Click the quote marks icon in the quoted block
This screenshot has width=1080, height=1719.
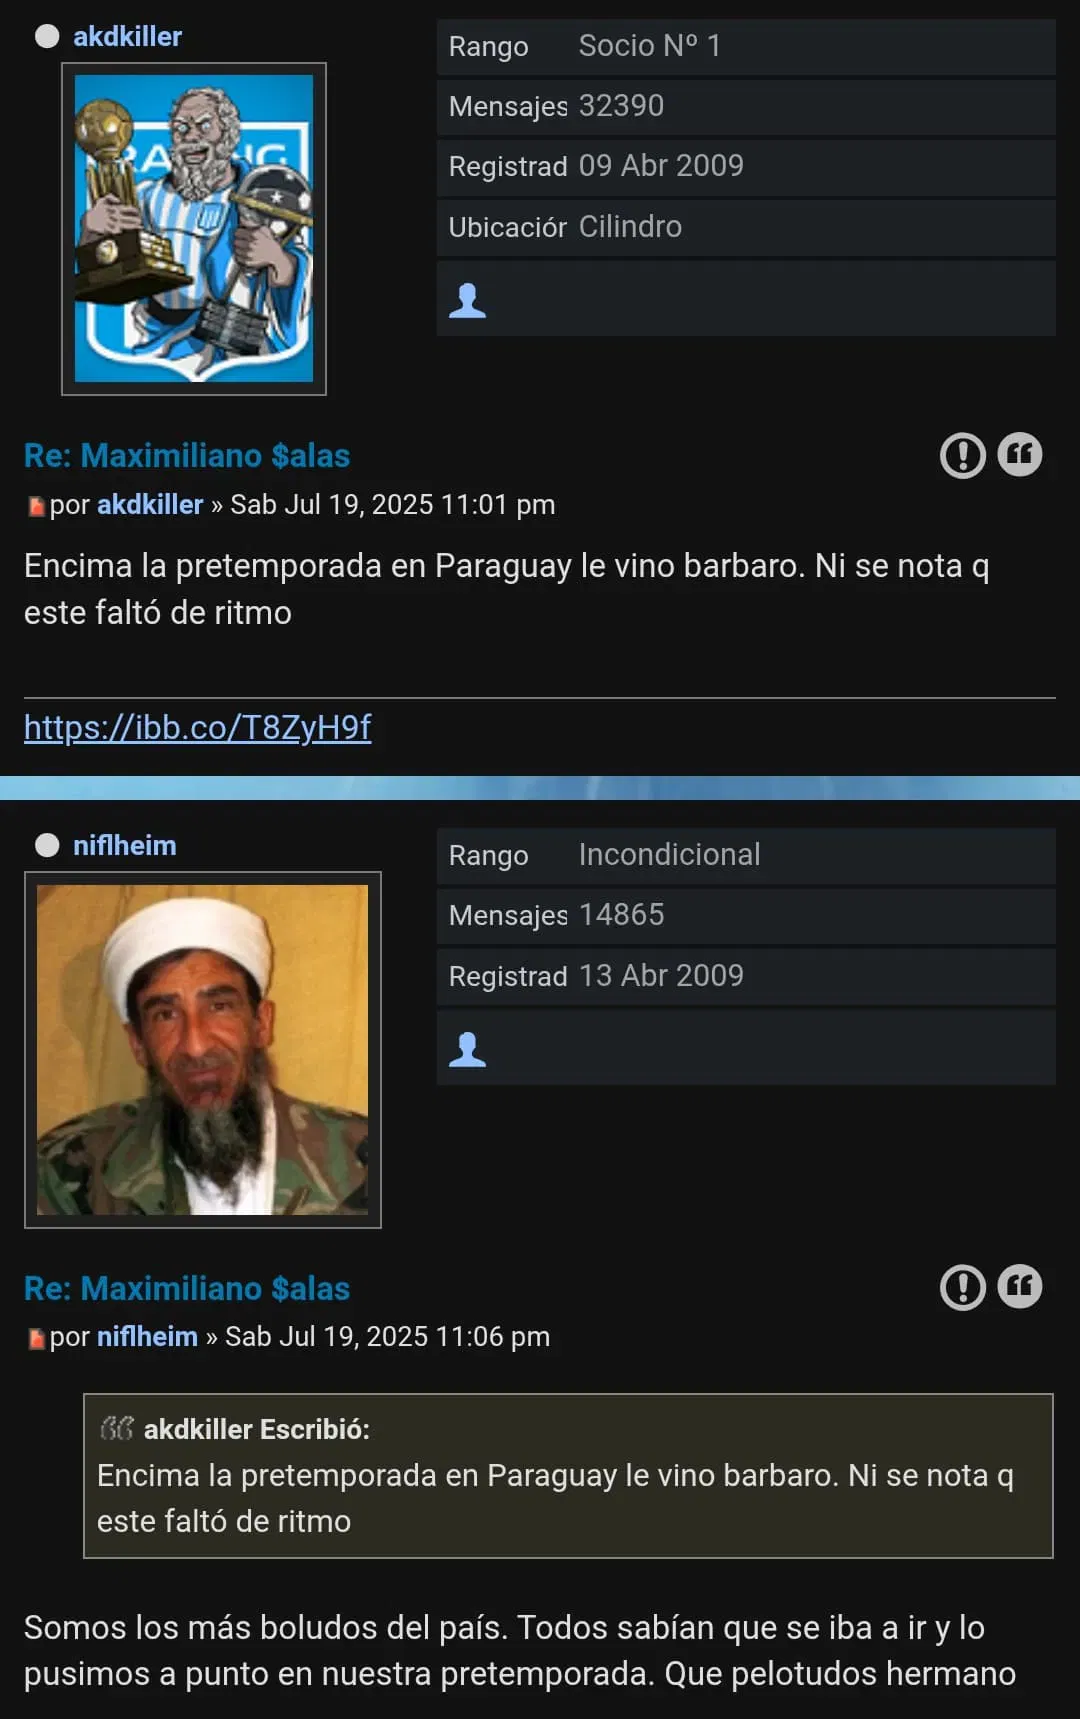pos(116,1429)
